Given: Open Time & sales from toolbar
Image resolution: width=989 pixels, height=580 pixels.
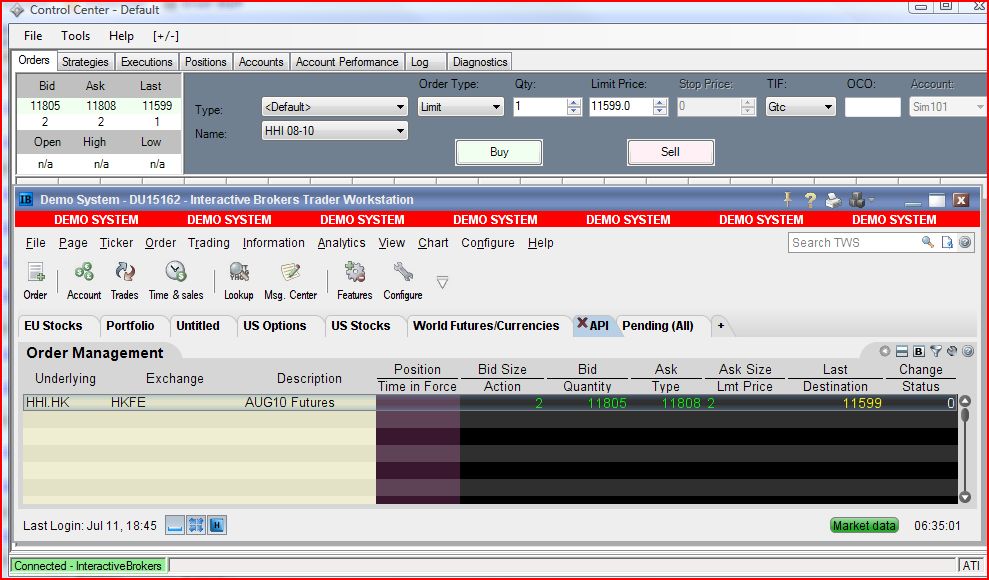Looking at the screenshot, I should (176, 281).
